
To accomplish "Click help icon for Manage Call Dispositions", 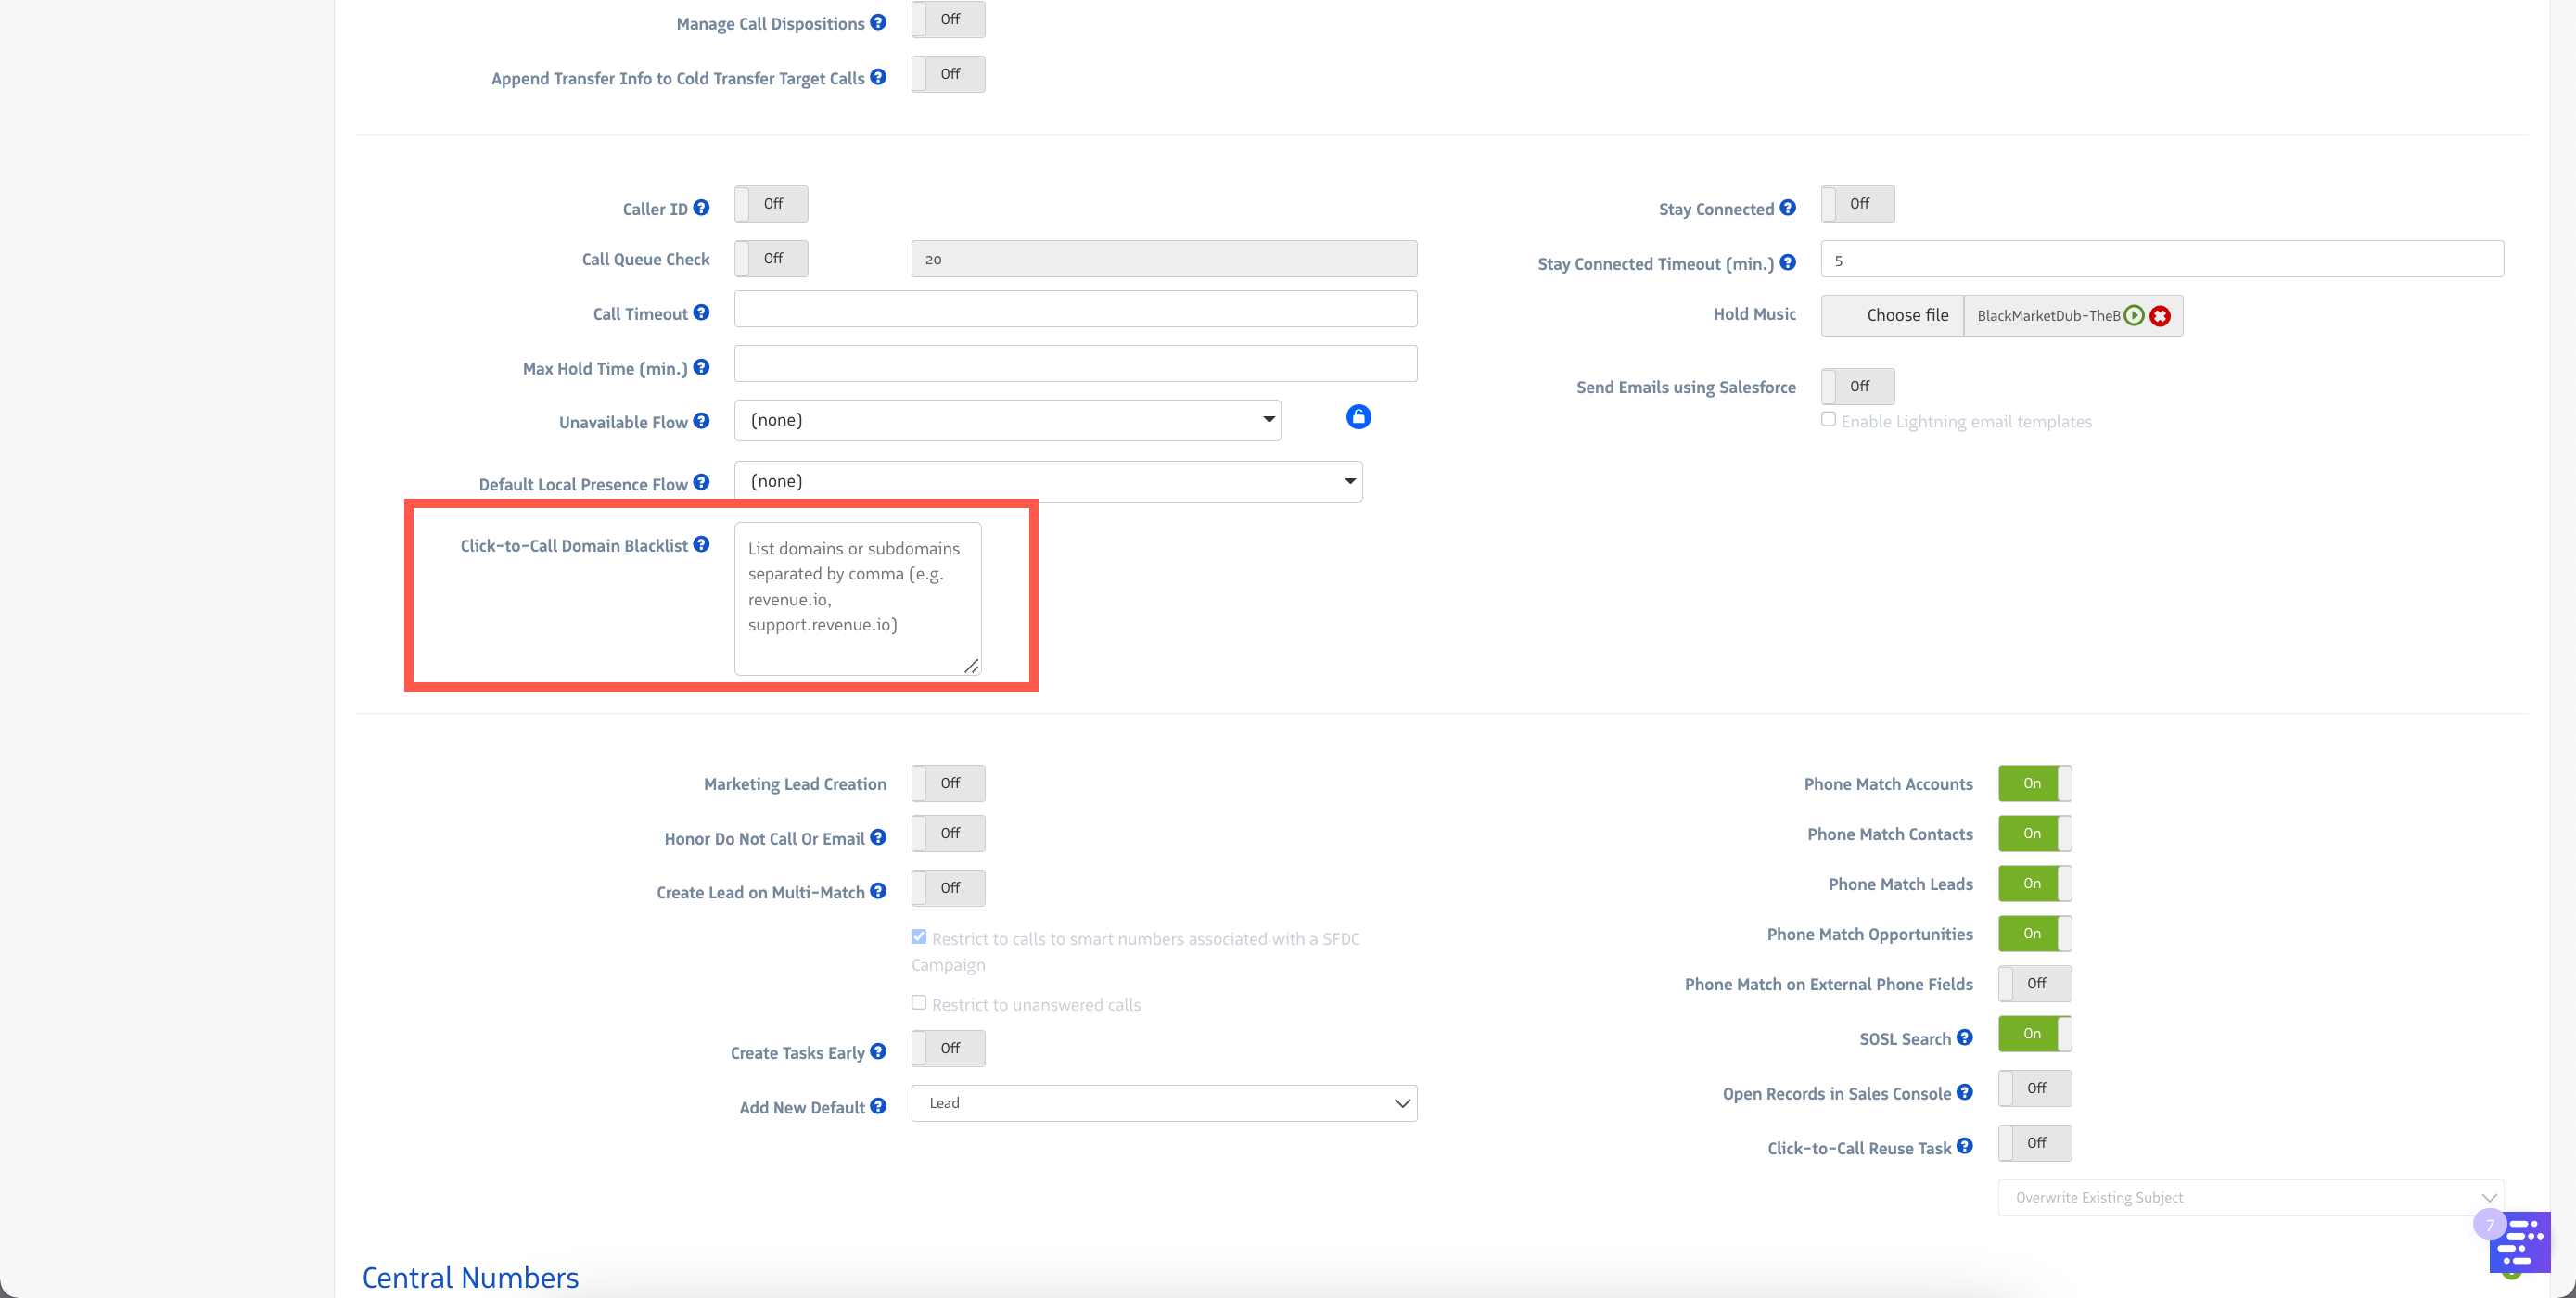I will [877, 22].
